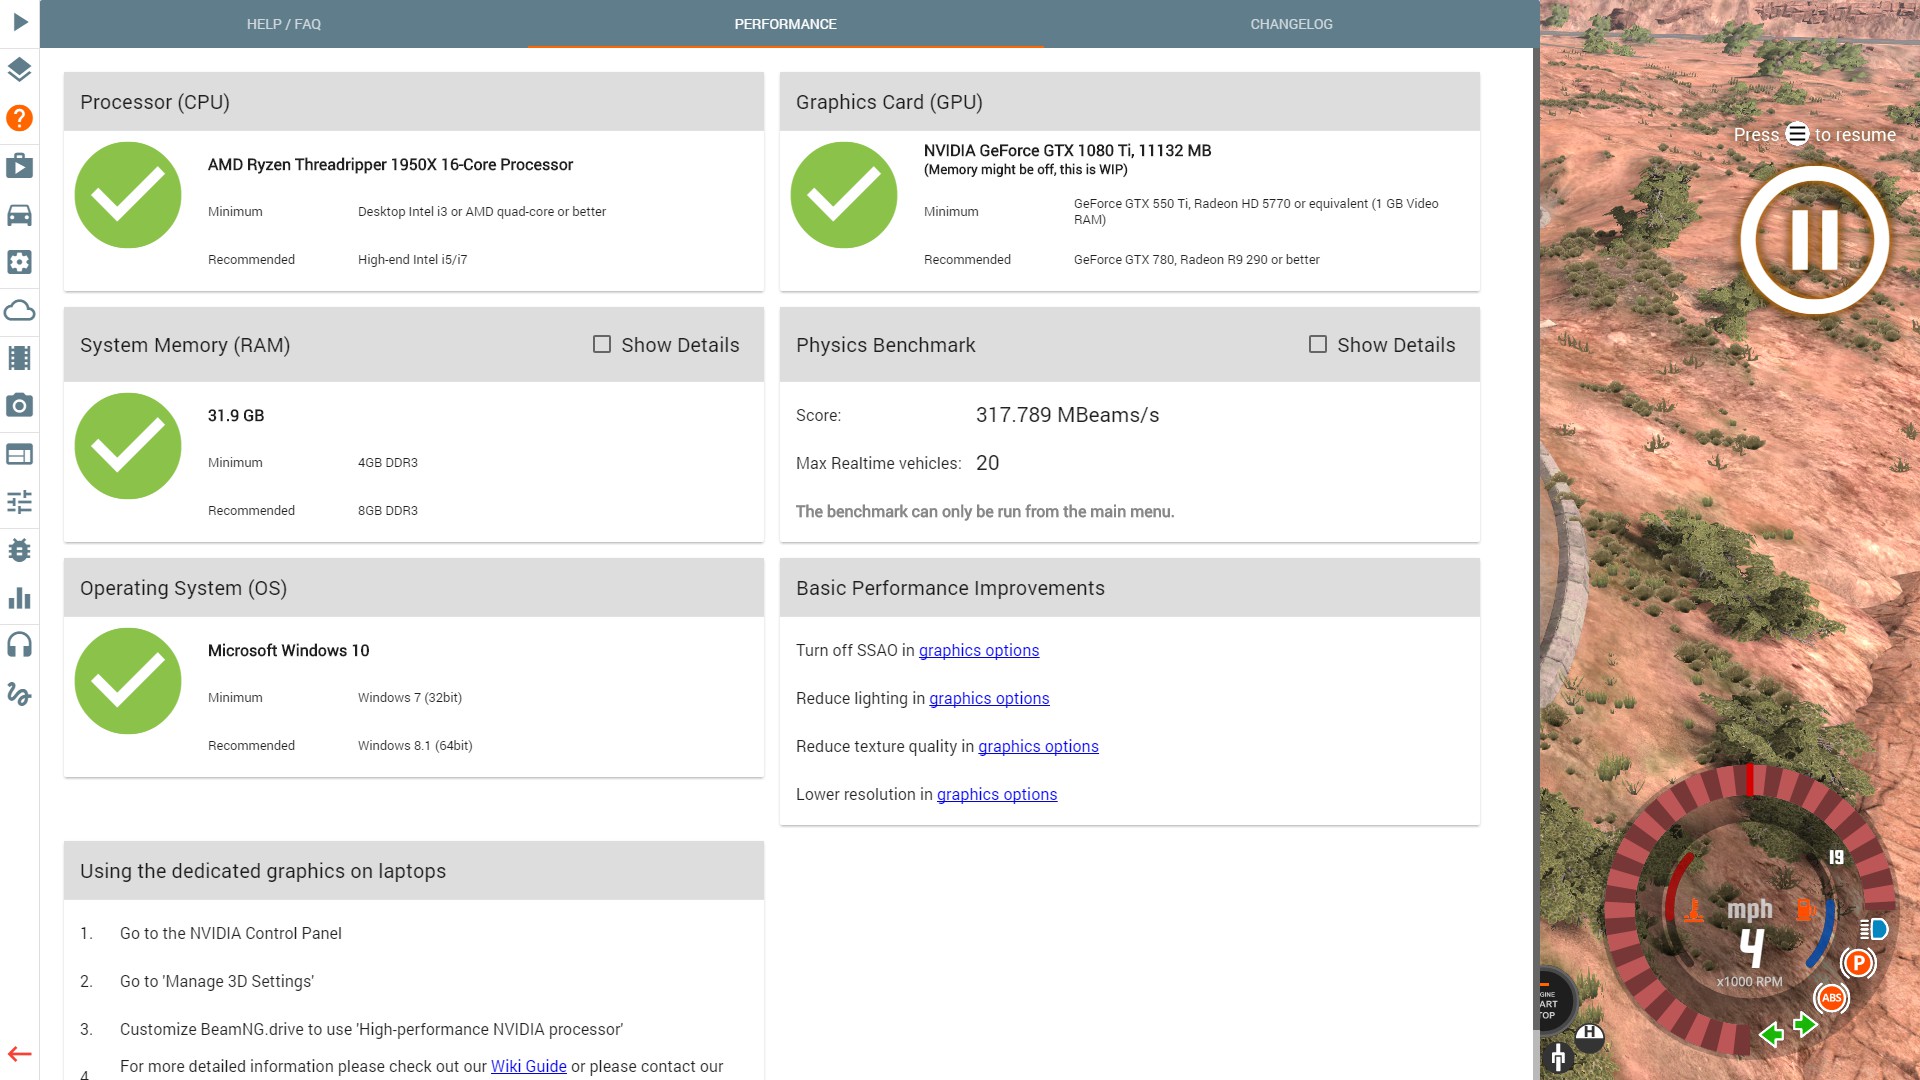The height and width of the screenshot is (1080, 1920).
Task: Click 'NVIDIA GeForce GTX 1080 Ti' text
Action: 1067,150
